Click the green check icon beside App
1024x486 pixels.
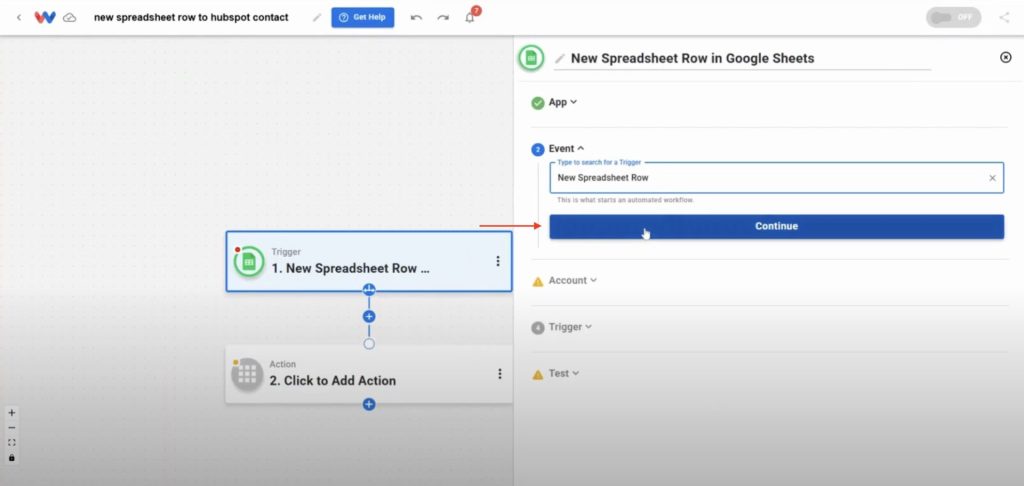pos(537,103)
